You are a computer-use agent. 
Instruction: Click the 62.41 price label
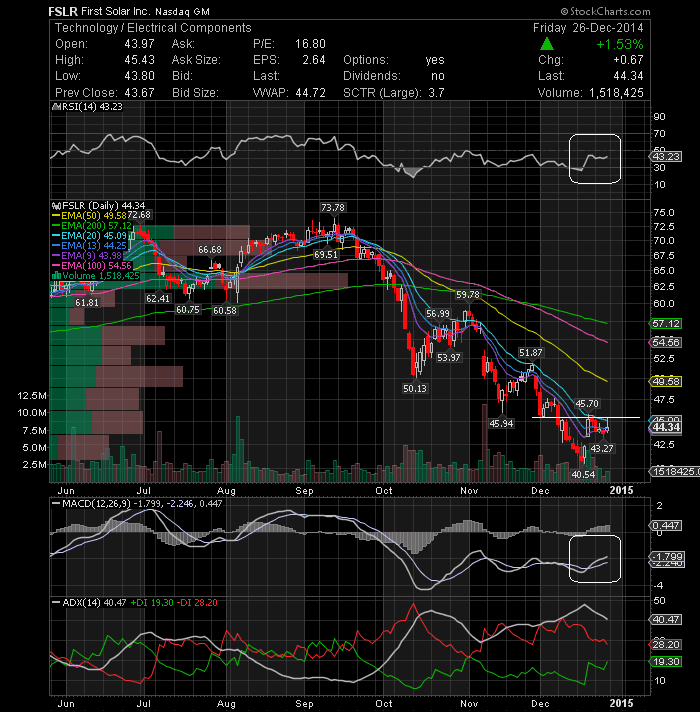point(158,298)
